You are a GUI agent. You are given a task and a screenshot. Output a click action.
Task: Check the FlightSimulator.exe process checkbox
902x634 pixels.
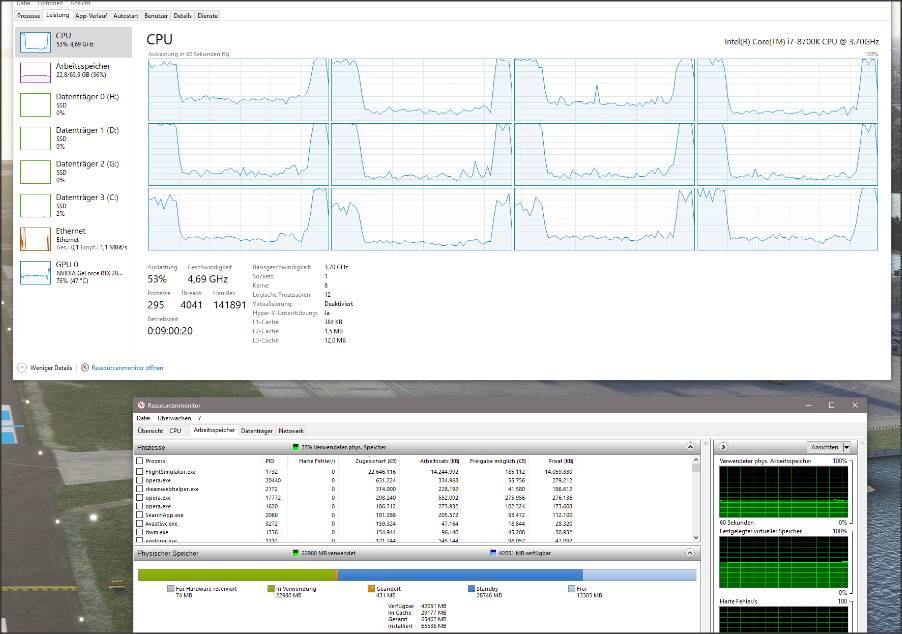(139, 470)
